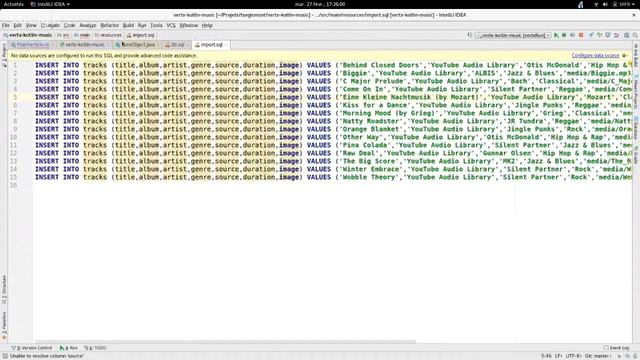Click the src breadcrumb folder
640x360 pixels.
point(63,35)
